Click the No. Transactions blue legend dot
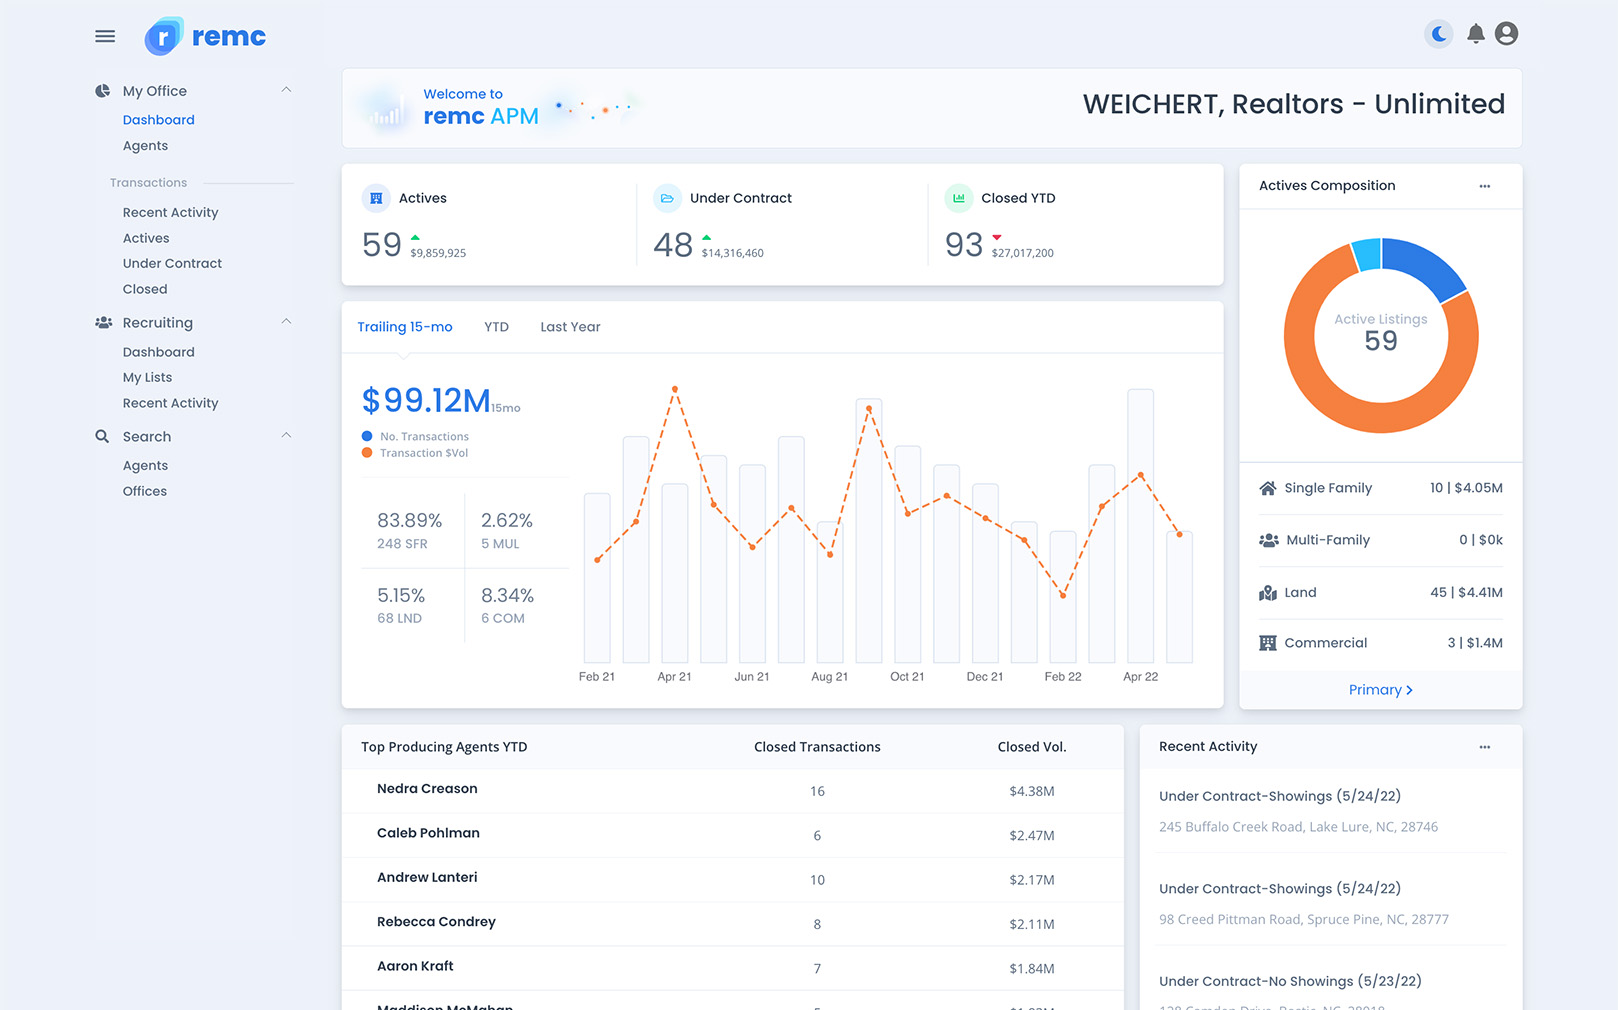Image resolution: width=1618 pixels, height=1010 pixels. click(367, 436)
